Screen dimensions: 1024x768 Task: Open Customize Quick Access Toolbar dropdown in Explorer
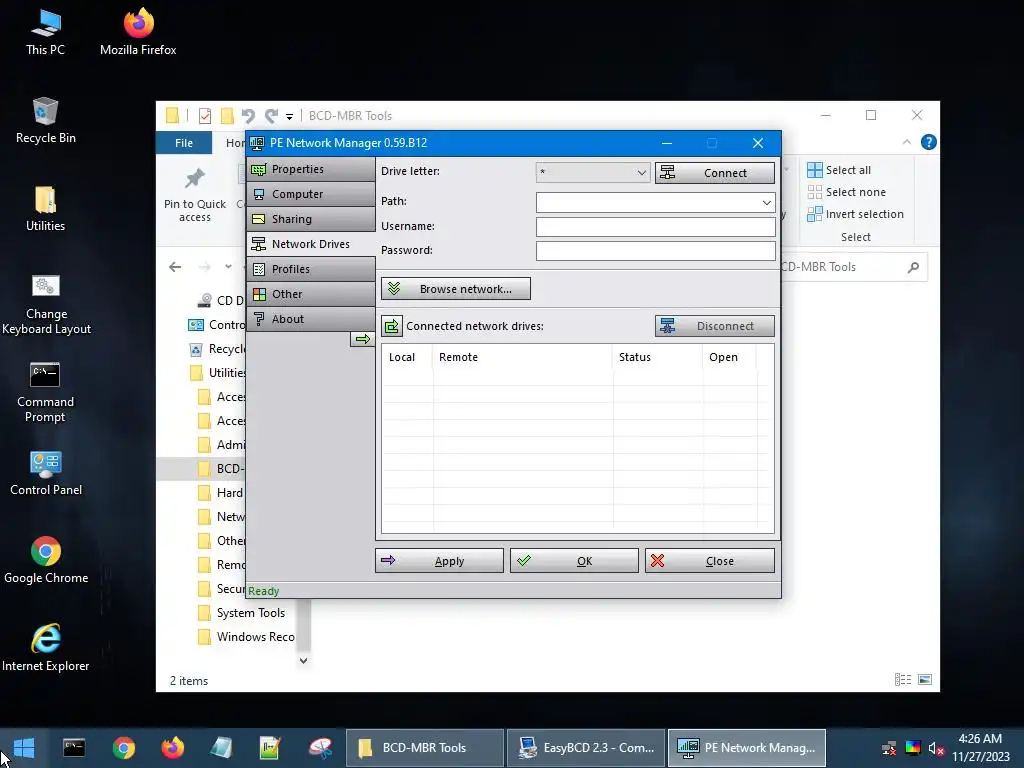click(289, 117)
